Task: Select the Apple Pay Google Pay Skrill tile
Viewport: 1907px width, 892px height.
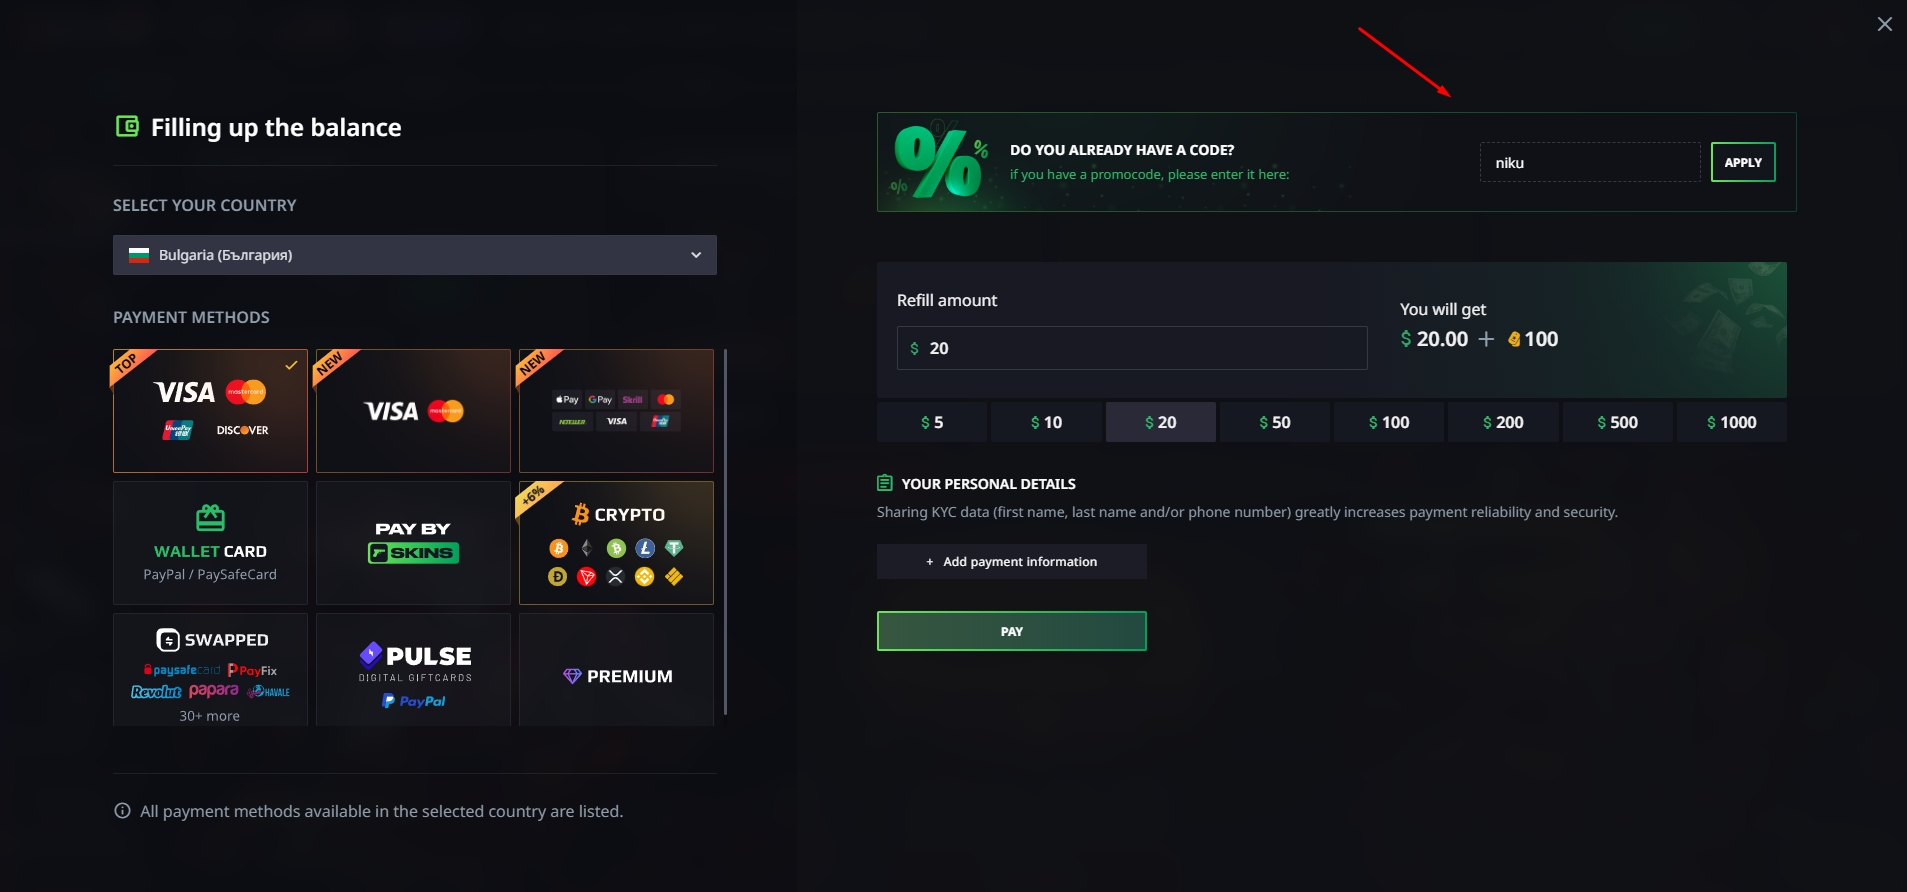Action: (616, 411)
